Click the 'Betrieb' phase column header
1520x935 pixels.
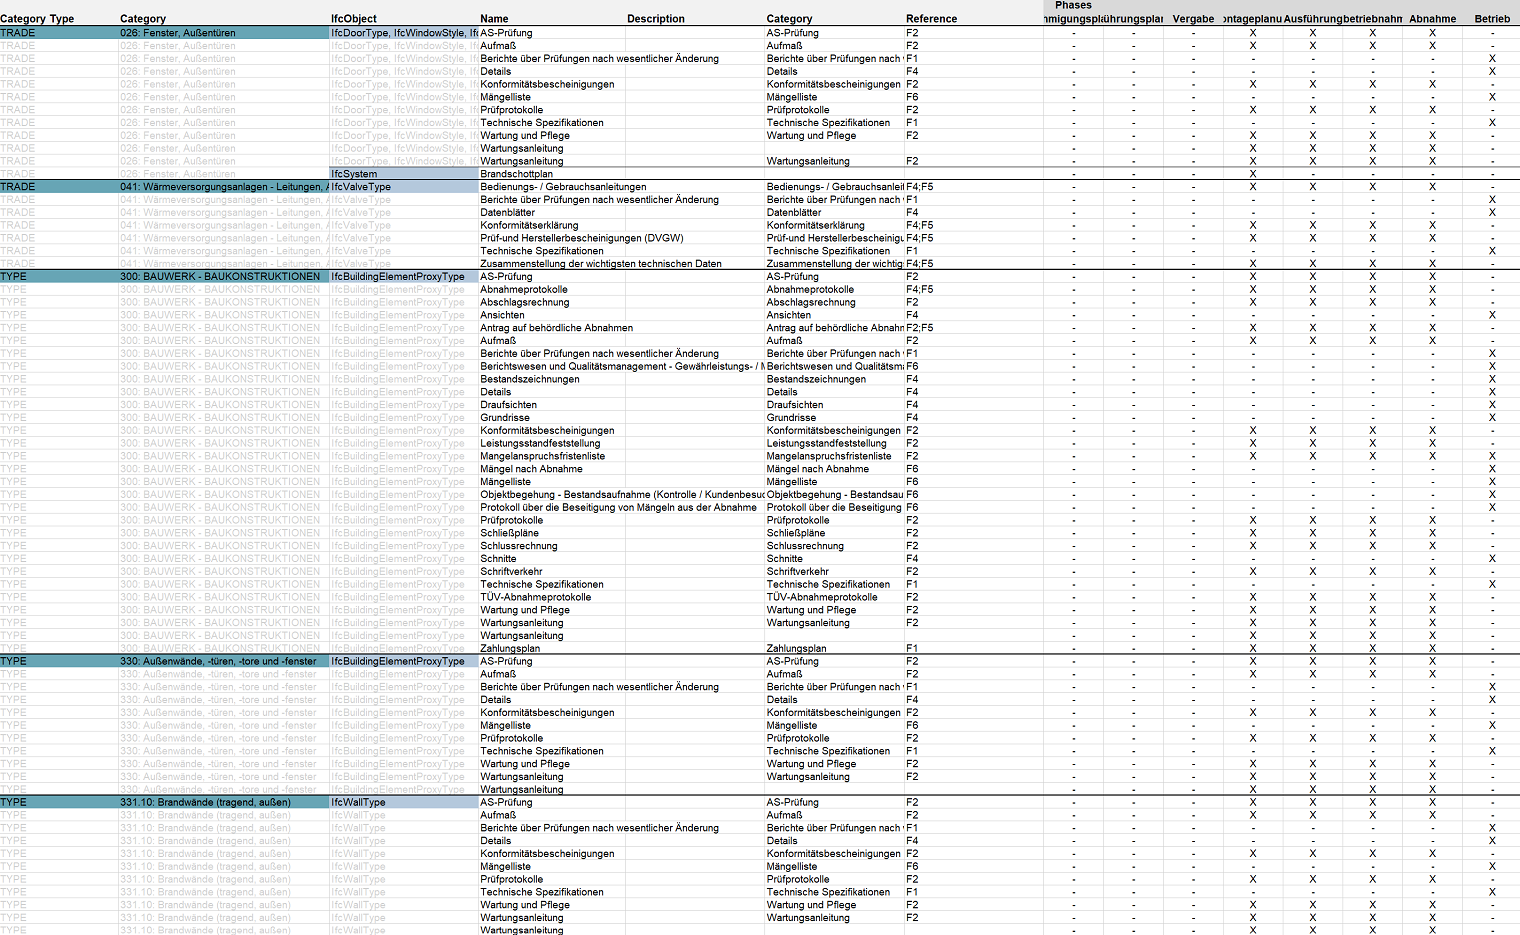(x=1492, y=19)
